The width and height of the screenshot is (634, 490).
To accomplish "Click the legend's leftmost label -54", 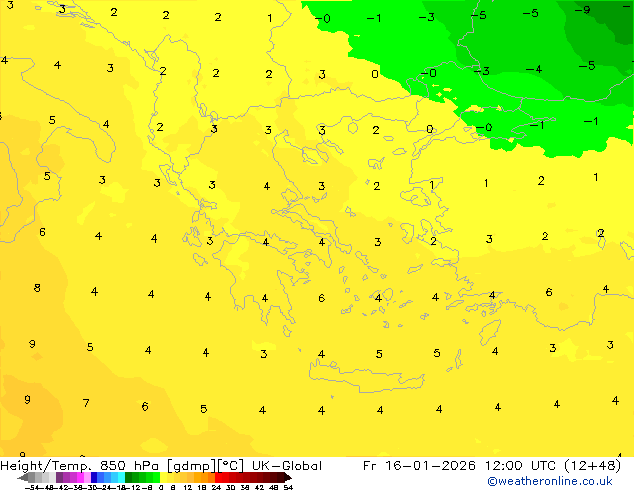I will (32, 487).
